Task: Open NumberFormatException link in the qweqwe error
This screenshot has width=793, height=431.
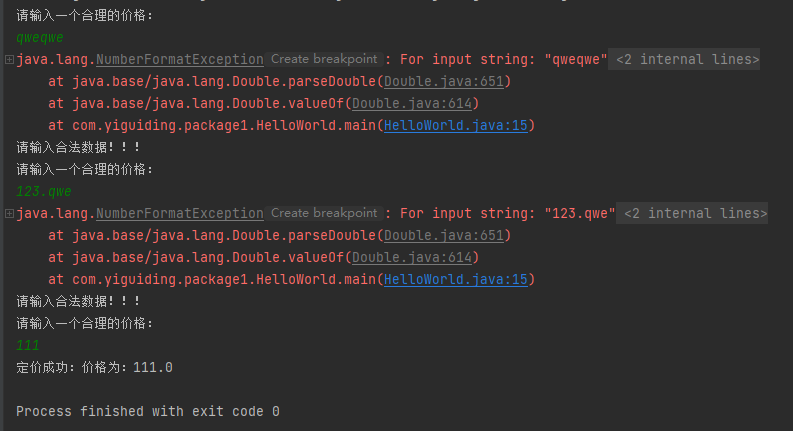Action: point(179,60)
